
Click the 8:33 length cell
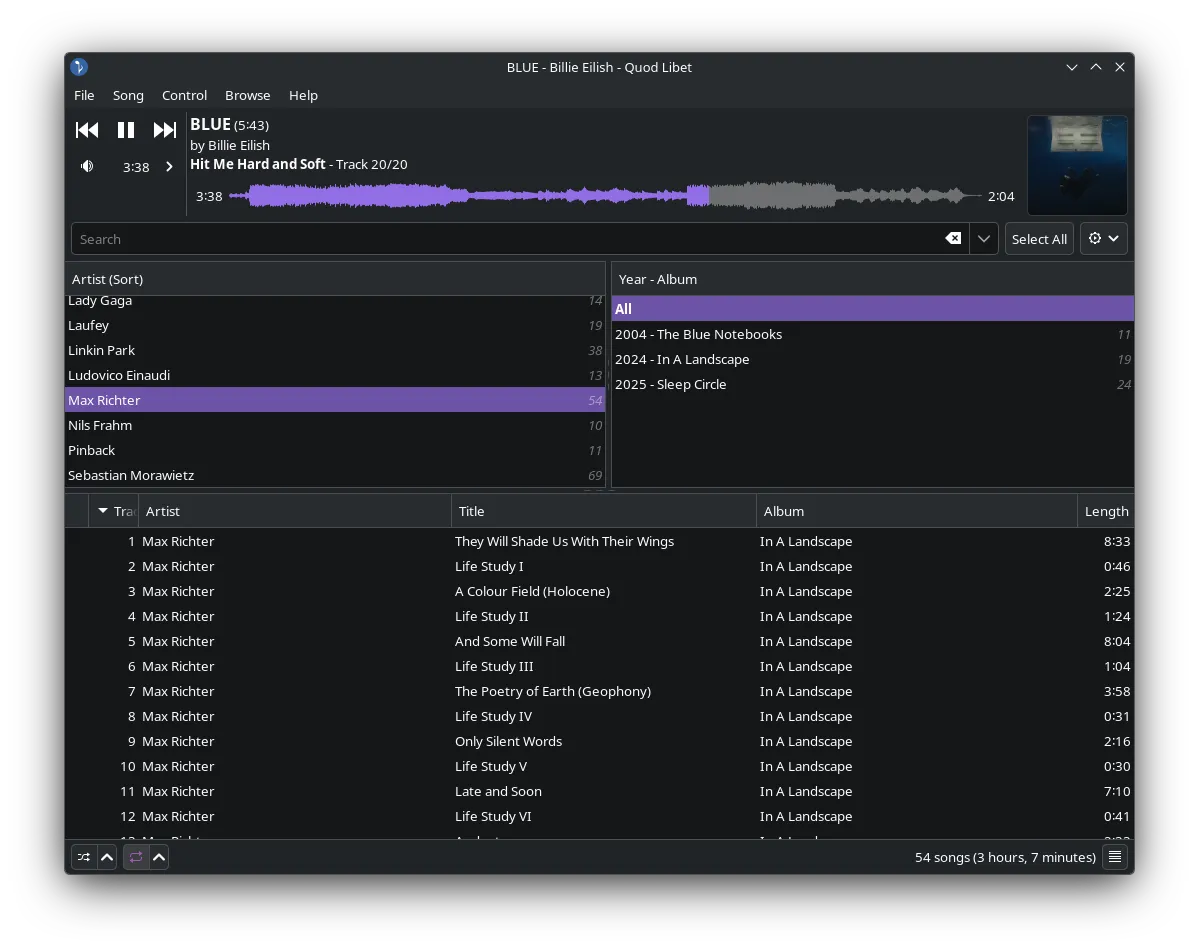click(1116, 541)
